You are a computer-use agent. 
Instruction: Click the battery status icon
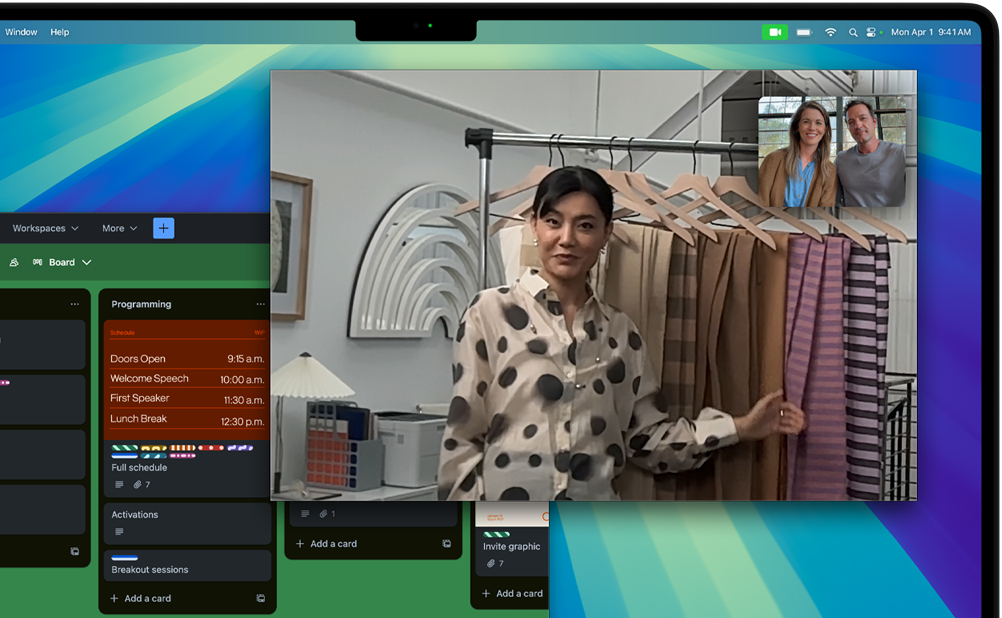803,32
